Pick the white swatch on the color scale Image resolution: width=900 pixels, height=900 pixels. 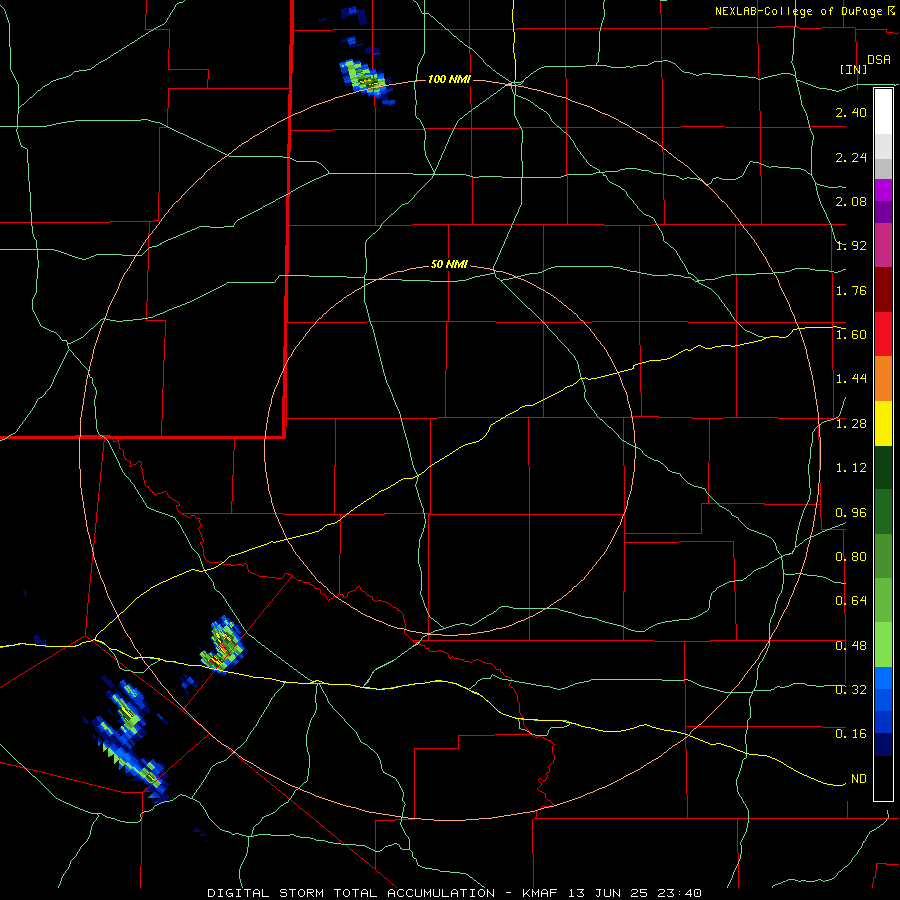(x=883, y=112)
